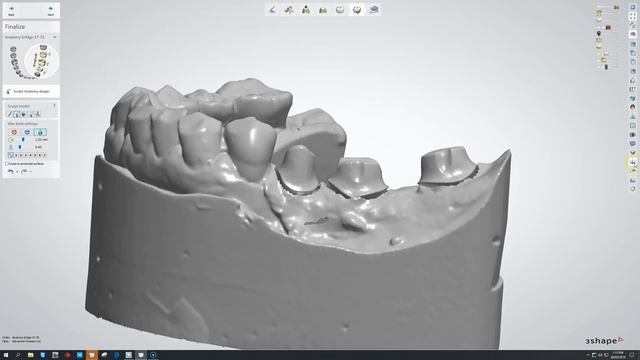Select the third sculpt toolkit tool icon
Screen dimensions: 640x360
click(x=23, y=115)
